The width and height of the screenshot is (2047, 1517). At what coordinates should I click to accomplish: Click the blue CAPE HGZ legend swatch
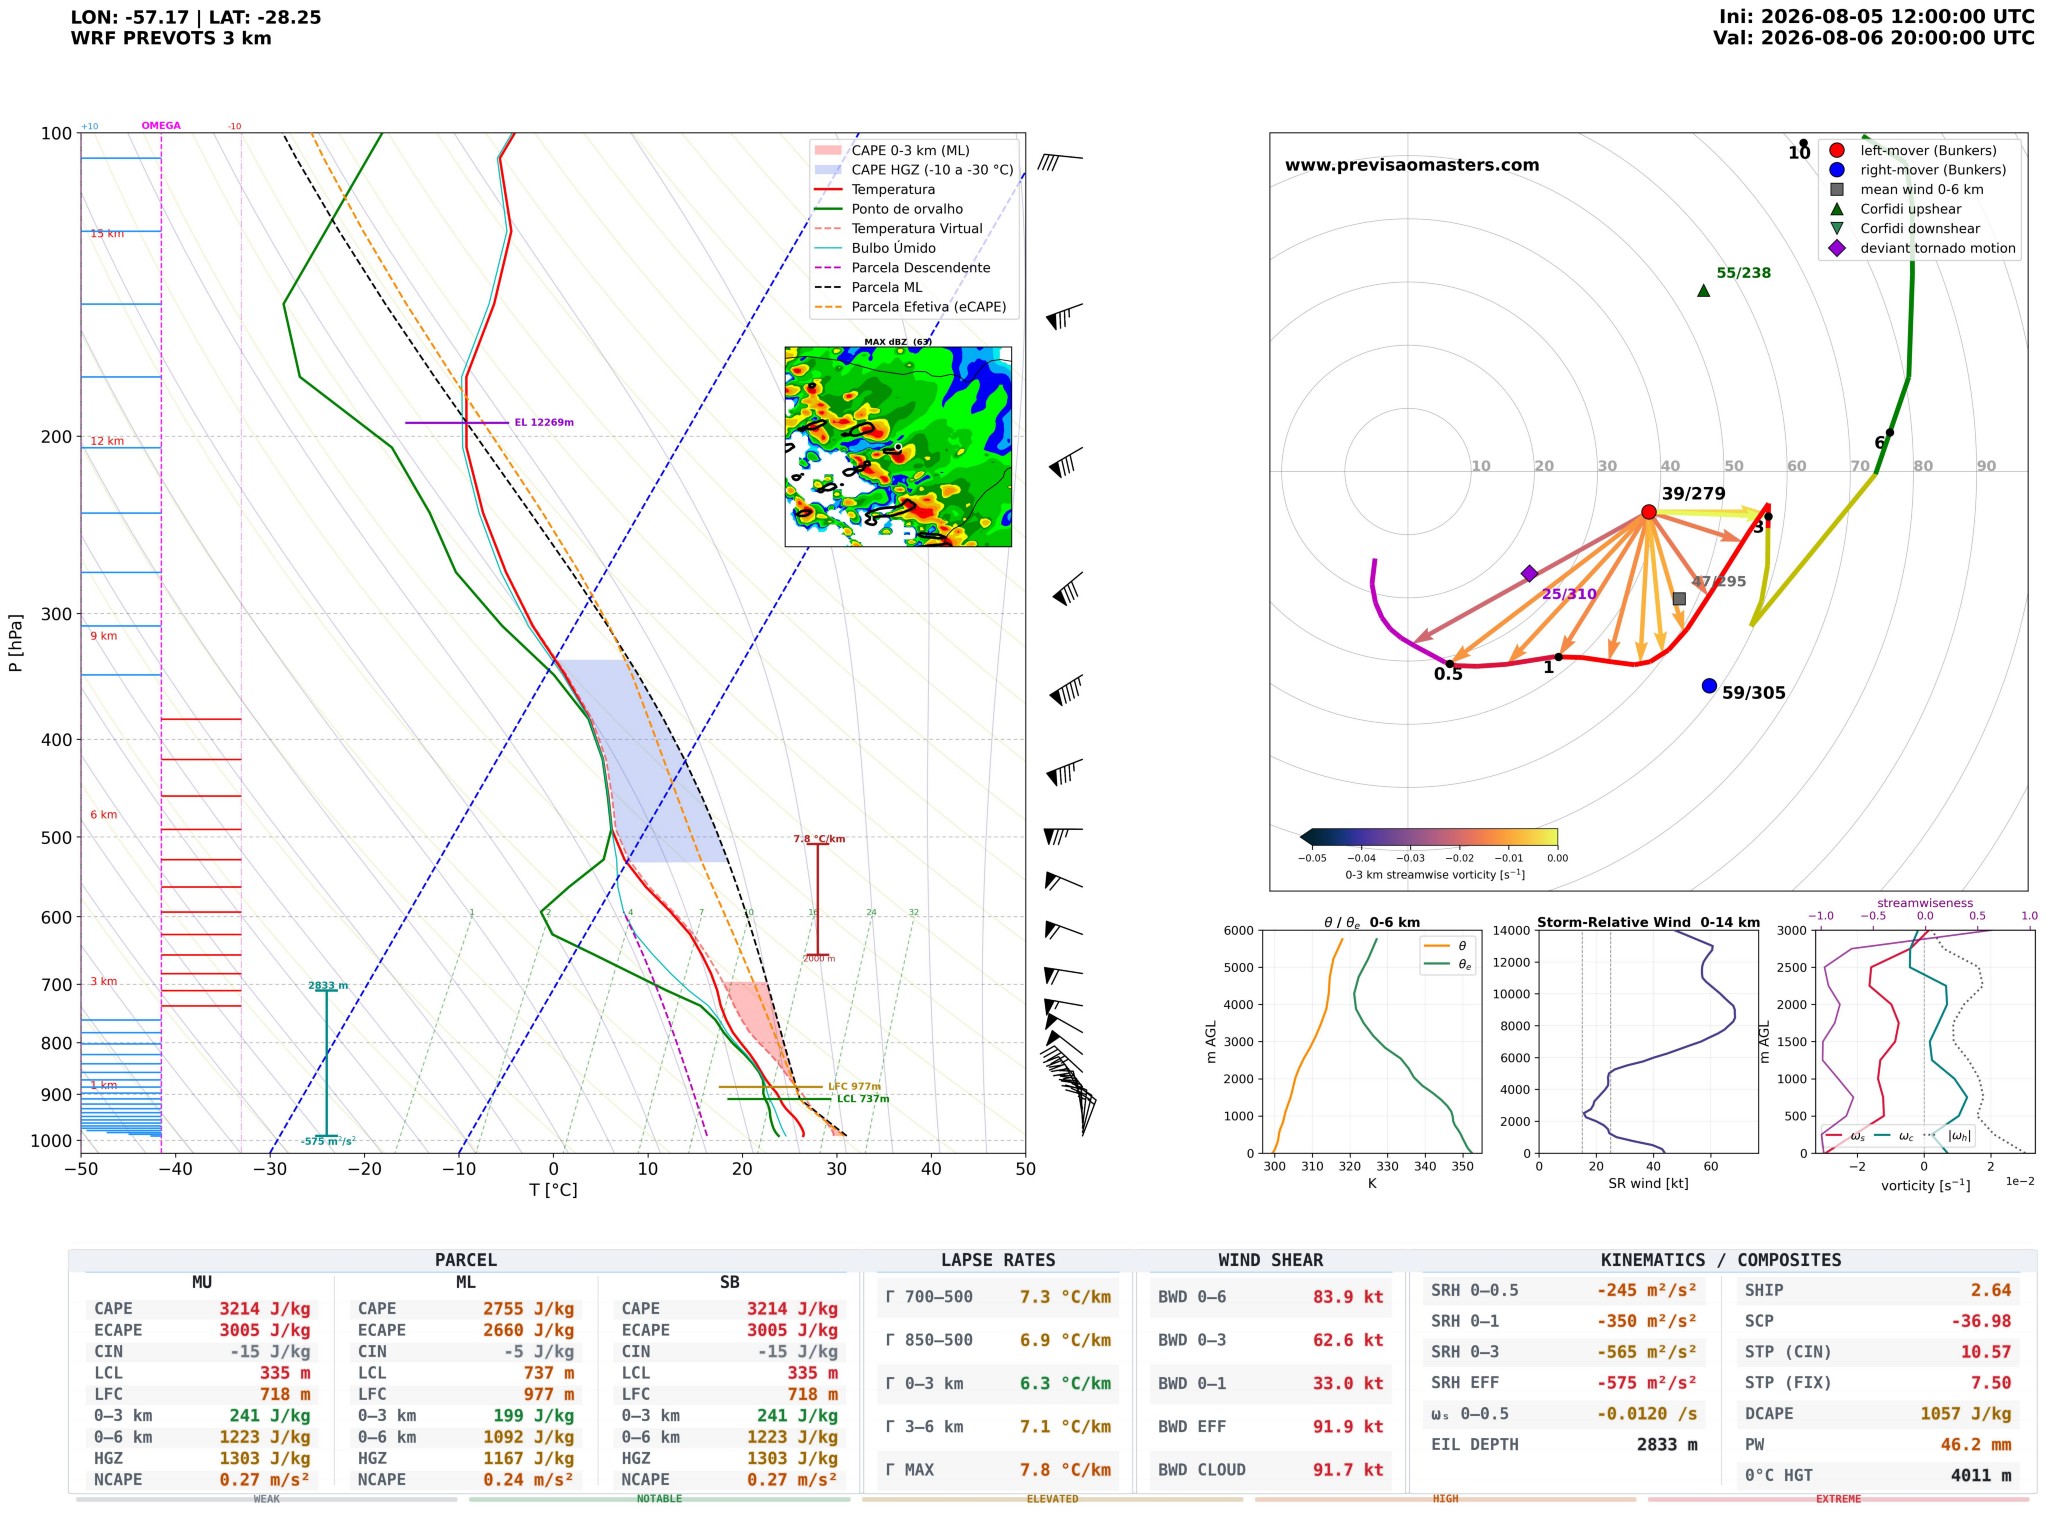point(829,170)
